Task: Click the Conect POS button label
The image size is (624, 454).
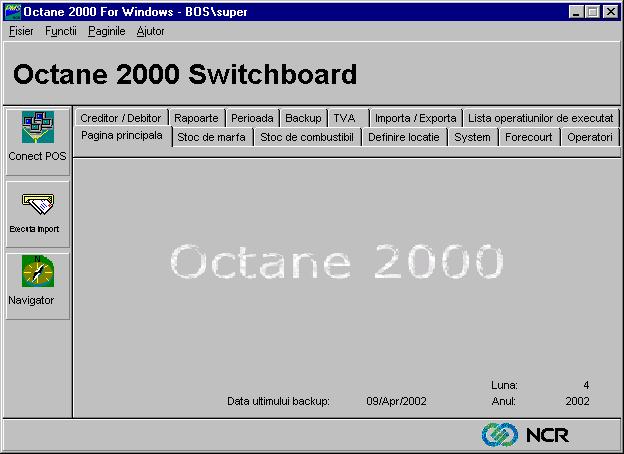Action: (37, 156)
